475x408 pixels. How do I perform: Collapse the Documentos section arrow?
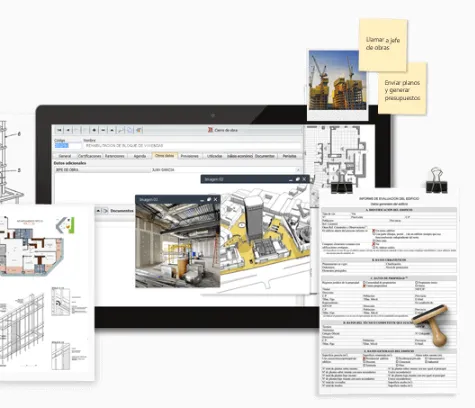[x=98, y=211]
